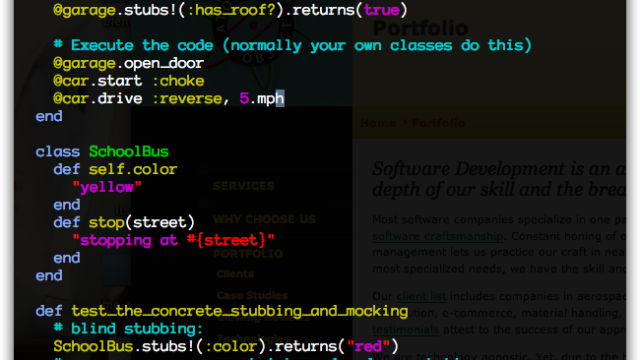Open 'PORTFOLIO' menu in background page
The height and width of the screenshot is (360, 640).
click(x=248, y=254)
